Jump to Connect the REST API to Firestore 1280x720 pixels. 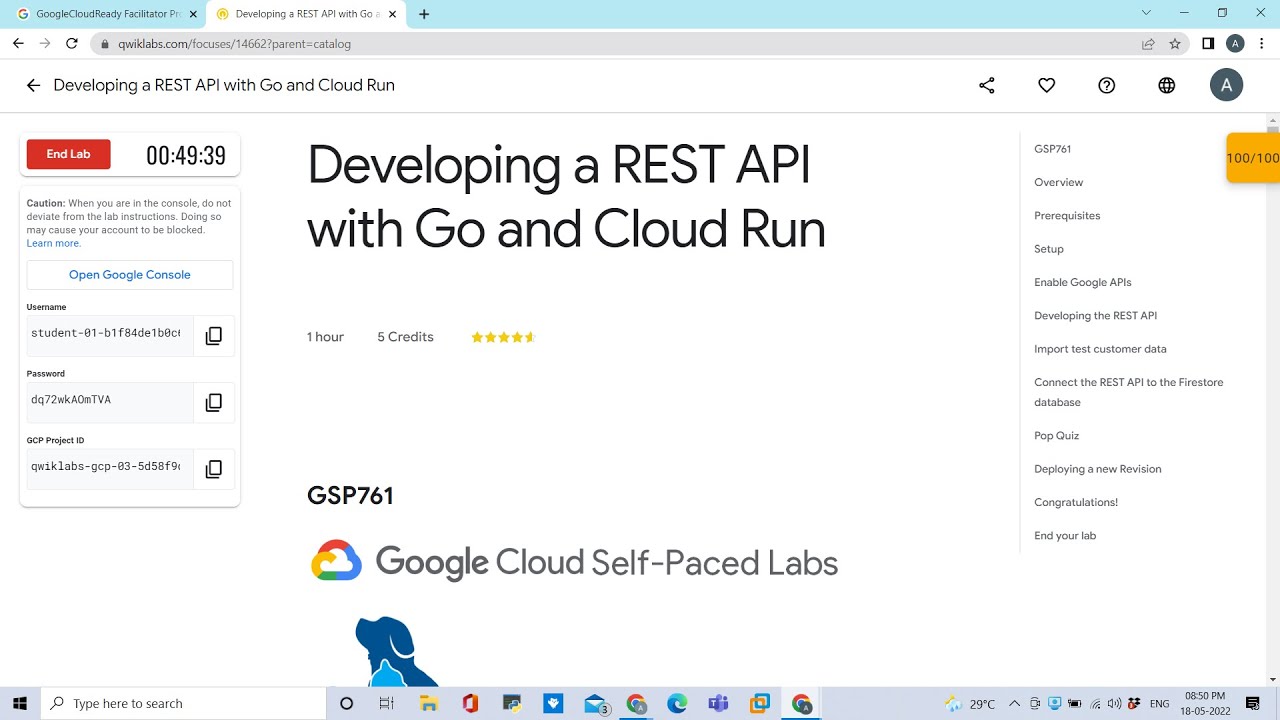(1128, 392)
